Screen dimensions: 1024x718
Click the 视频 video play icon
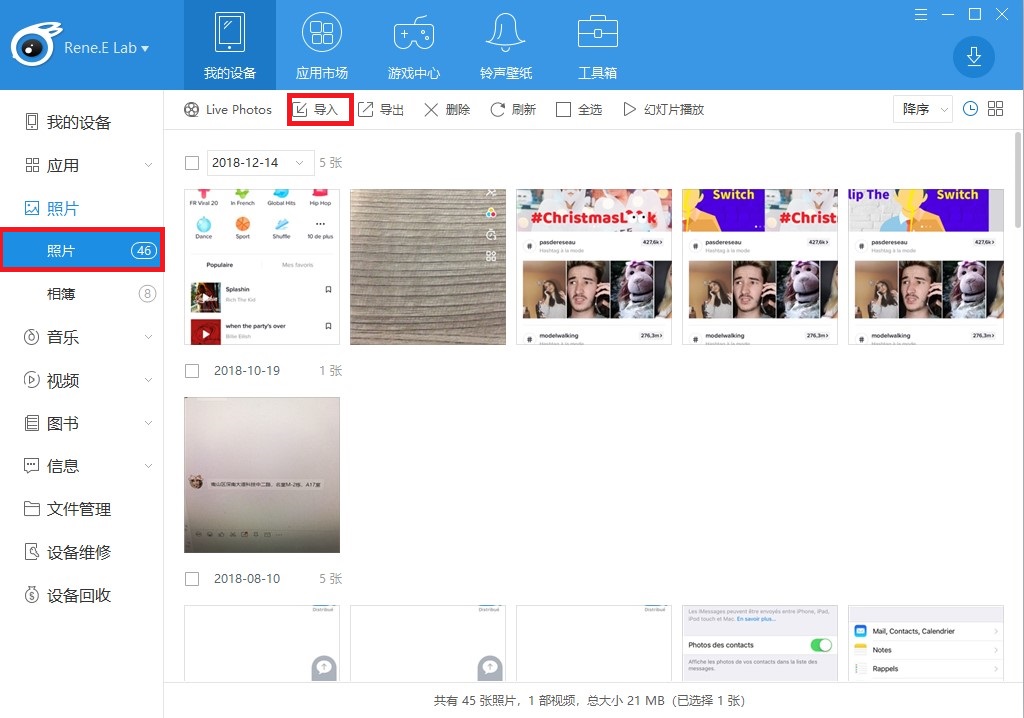pyautogui.click(x=31, y=380)
